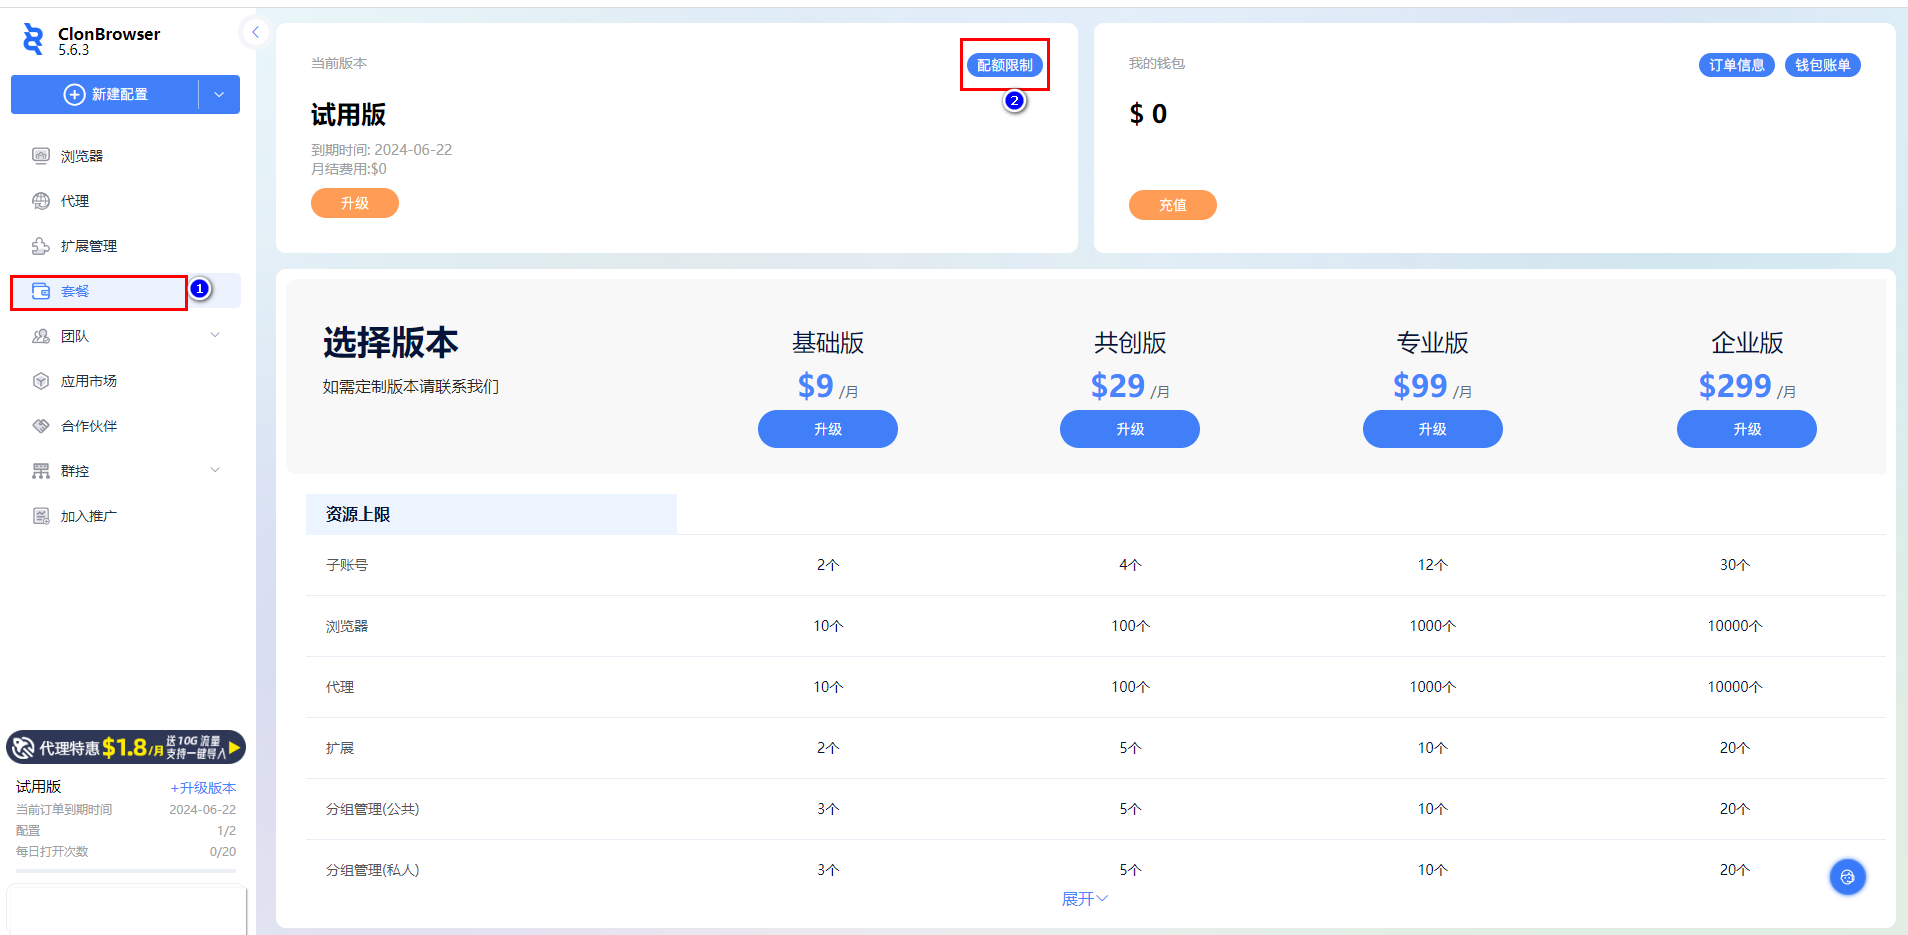Click the upgrade version link in sidebar

[203, 788]
